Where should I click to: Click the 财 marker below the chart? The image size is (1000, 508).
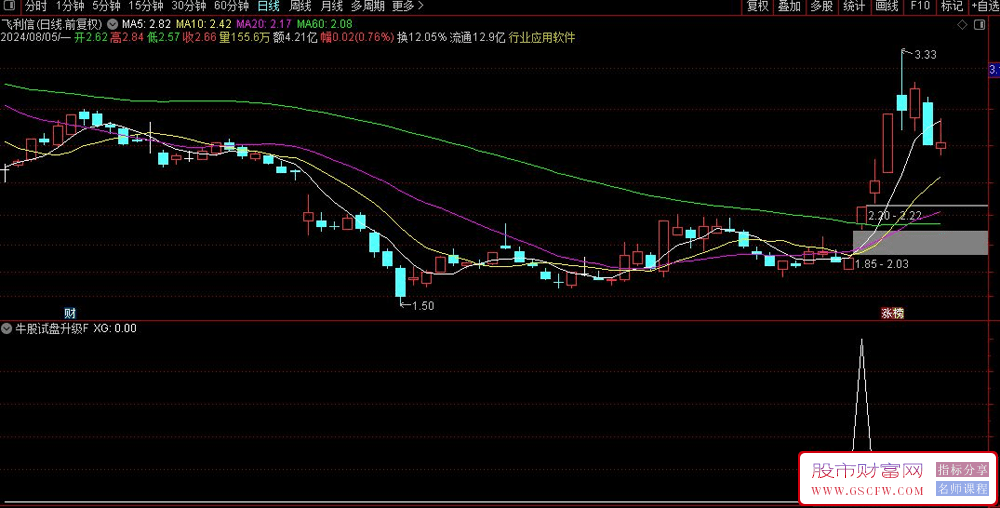coord(70,313)
